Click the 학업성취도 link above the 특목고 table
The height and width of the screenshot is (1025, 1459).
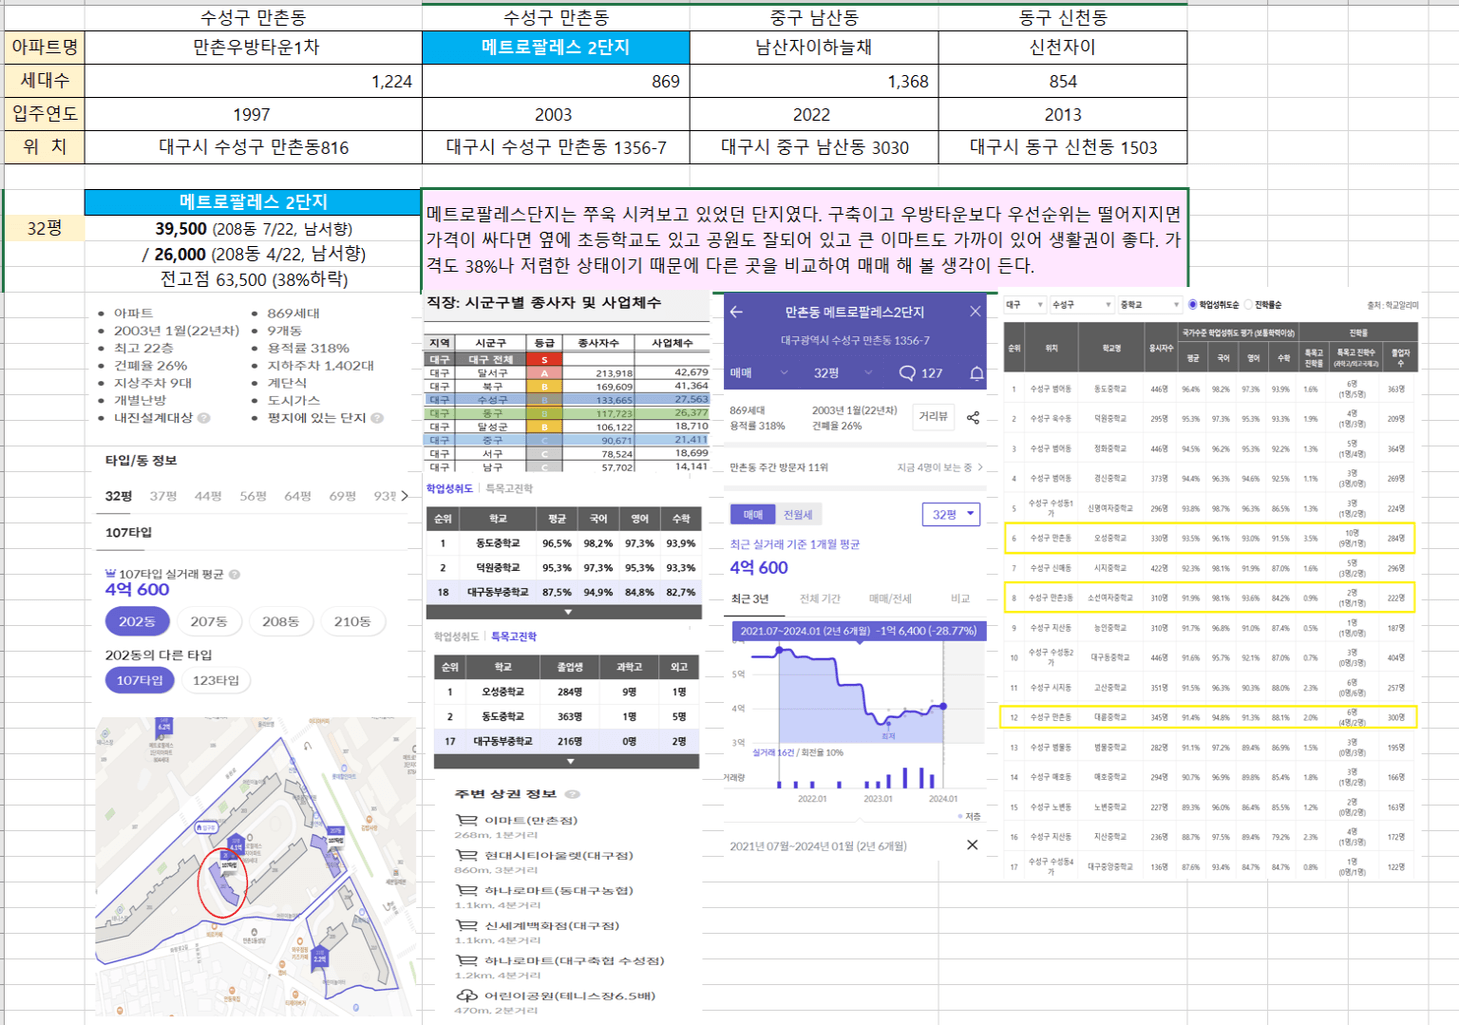[x=455, y=636]
